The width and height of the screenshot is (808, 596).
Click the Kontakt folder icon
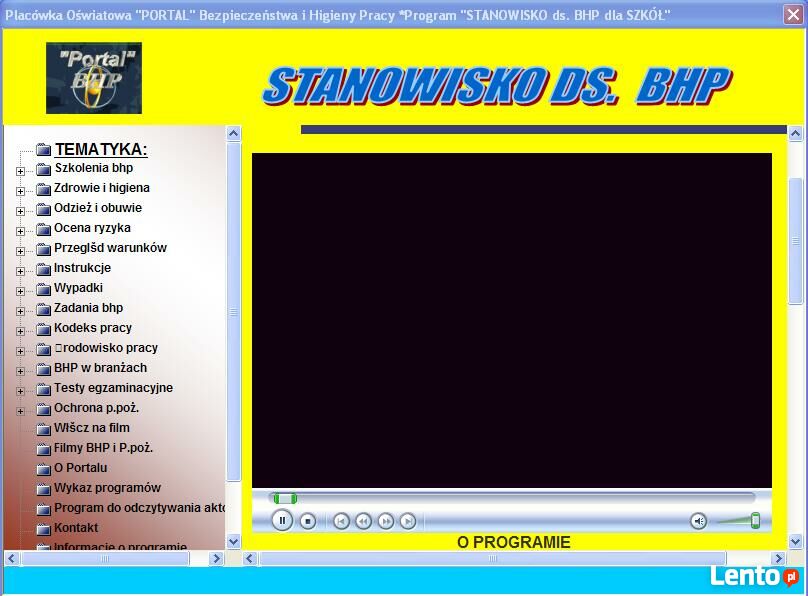43,529
